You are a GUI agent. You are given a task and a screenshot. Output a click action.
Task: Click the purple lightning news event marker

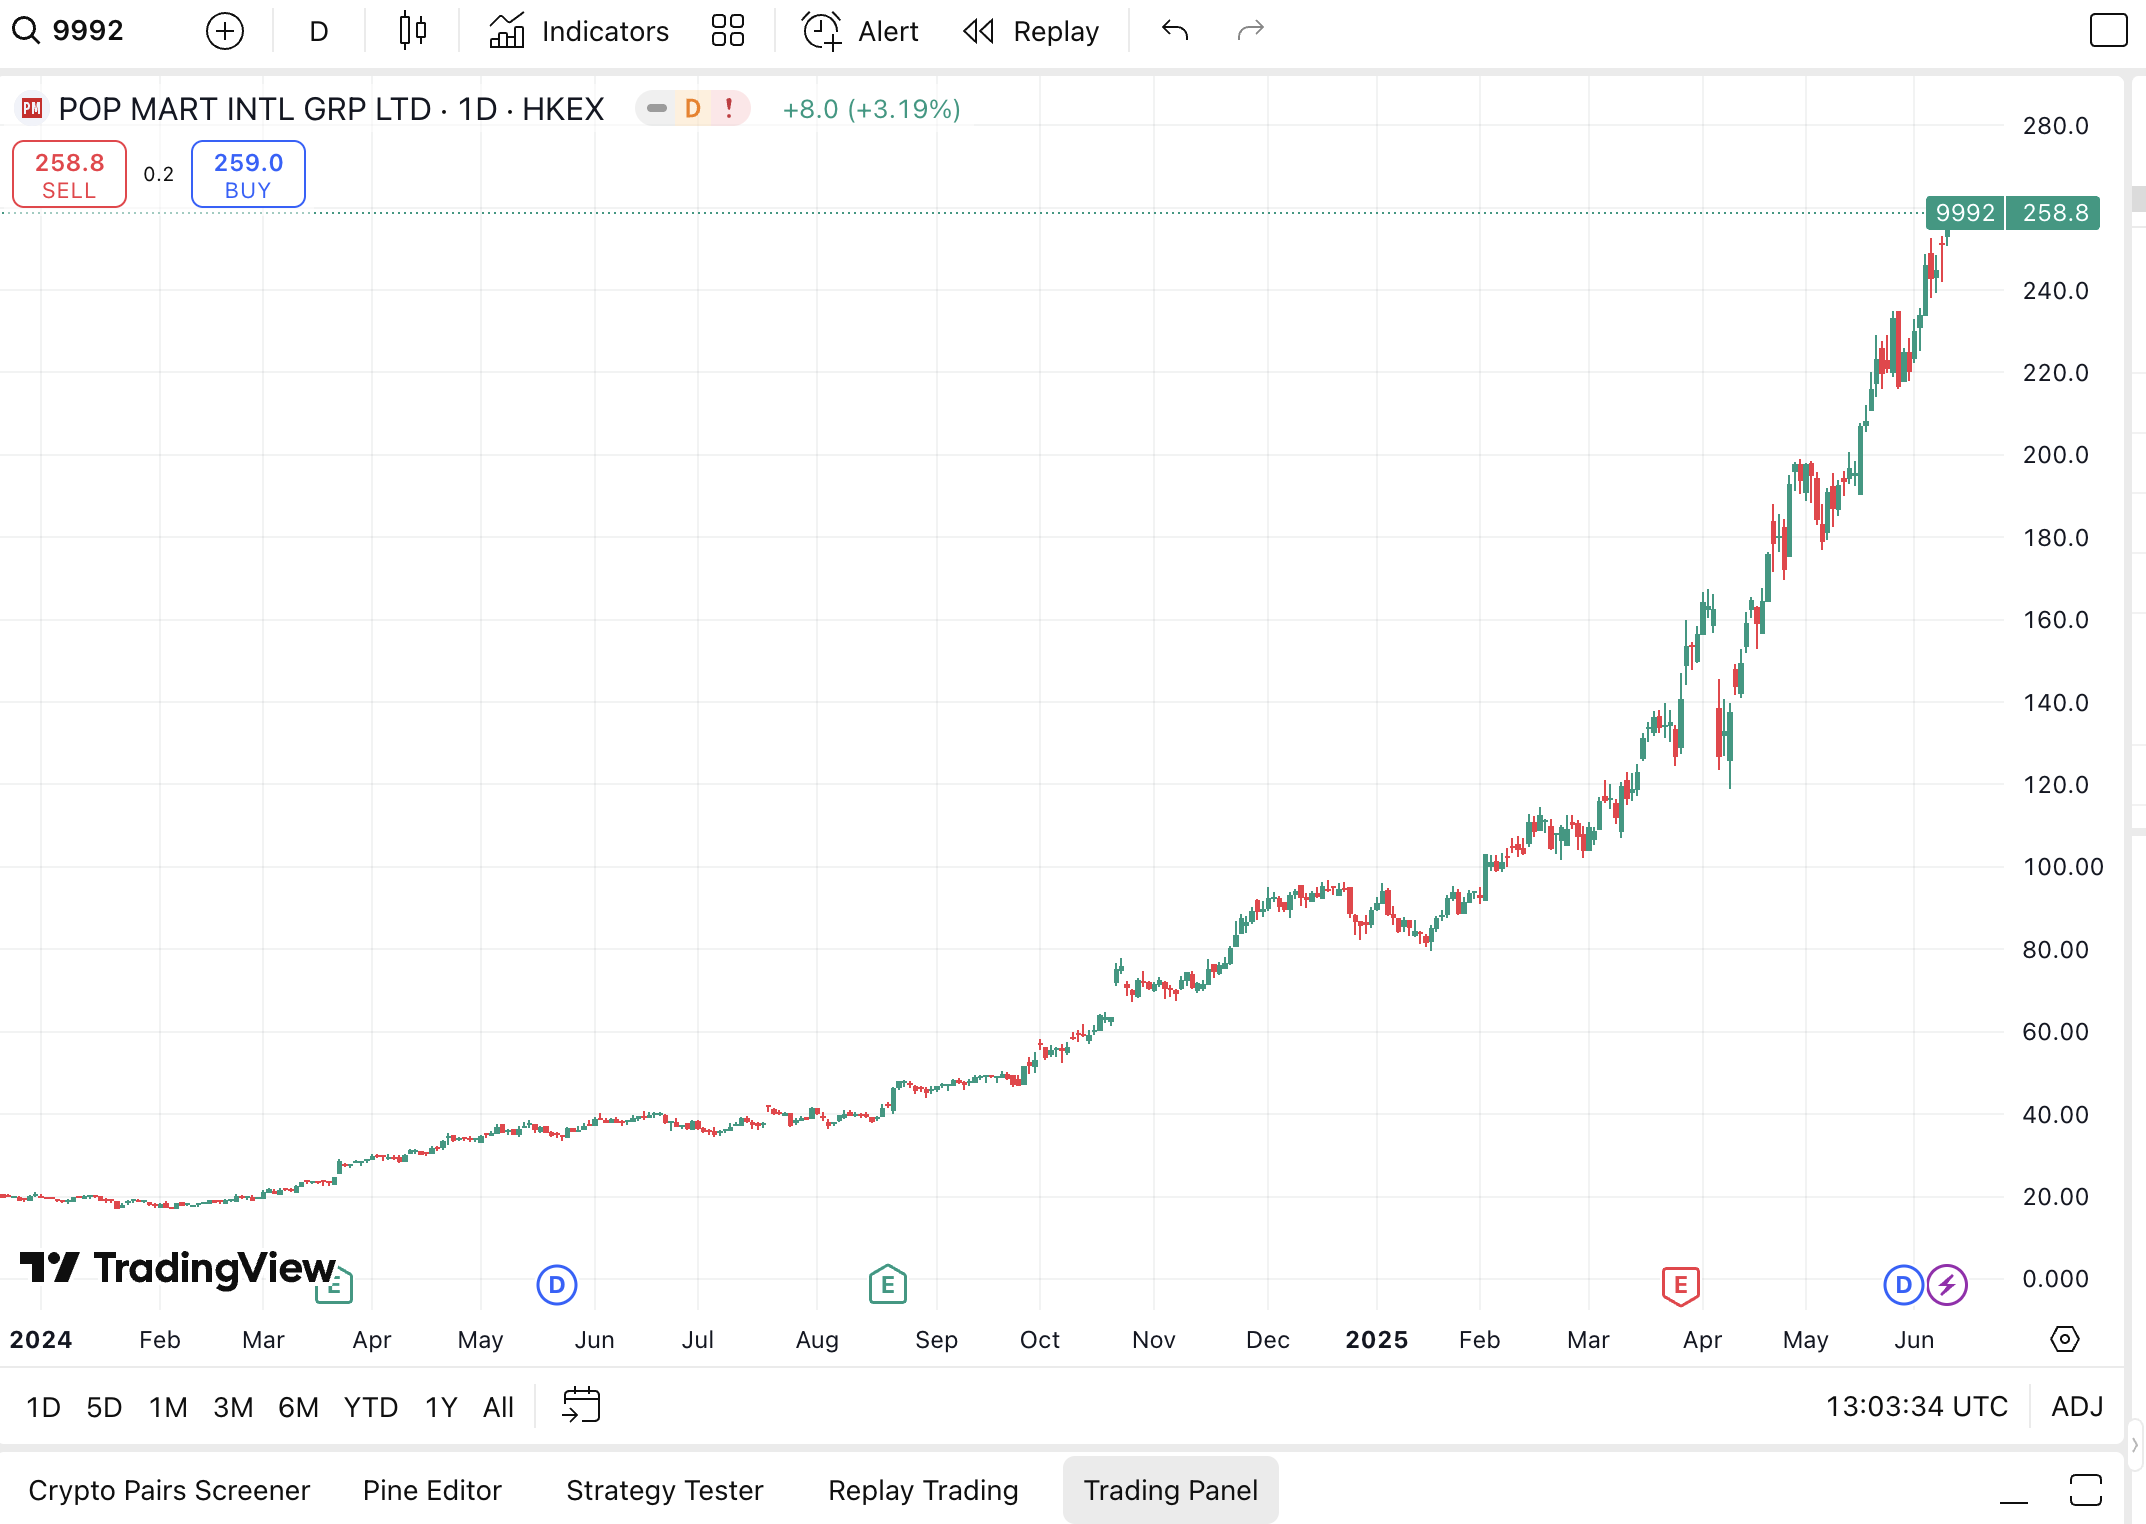[1948, 1285]
